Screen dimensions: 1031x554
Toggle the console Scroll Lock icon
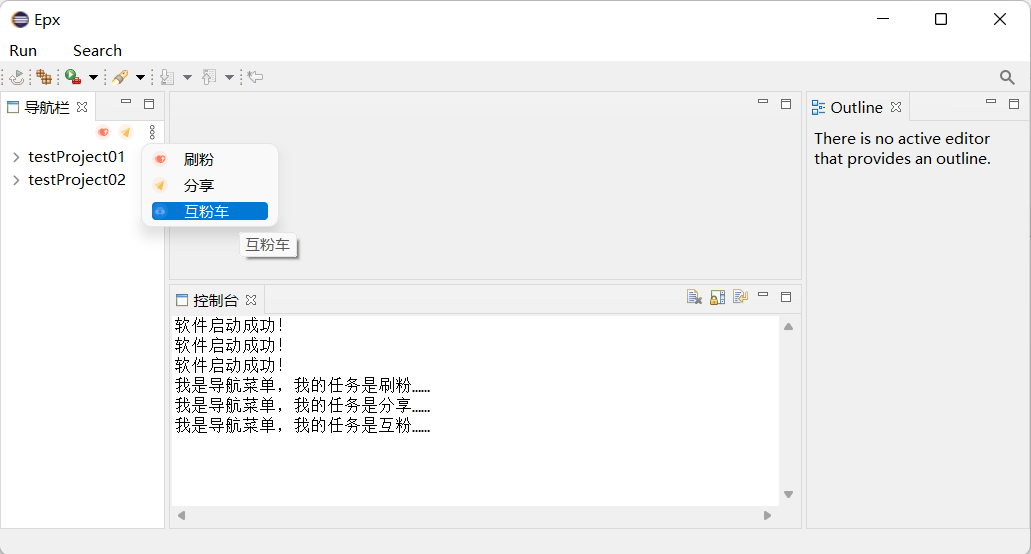coord(717,297)
